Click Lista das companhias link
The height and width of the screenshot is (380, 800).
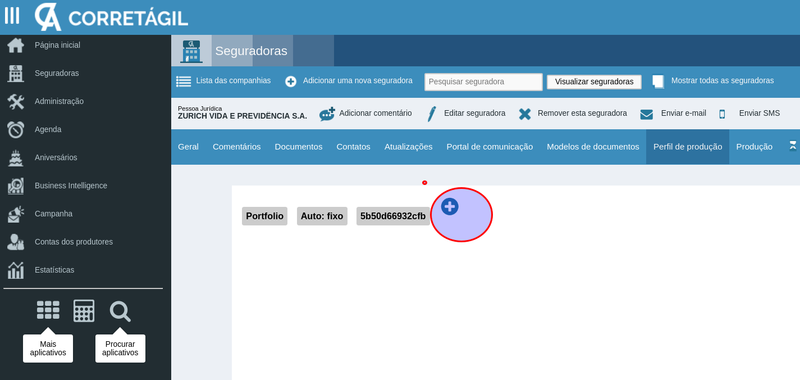pos(233,81)
